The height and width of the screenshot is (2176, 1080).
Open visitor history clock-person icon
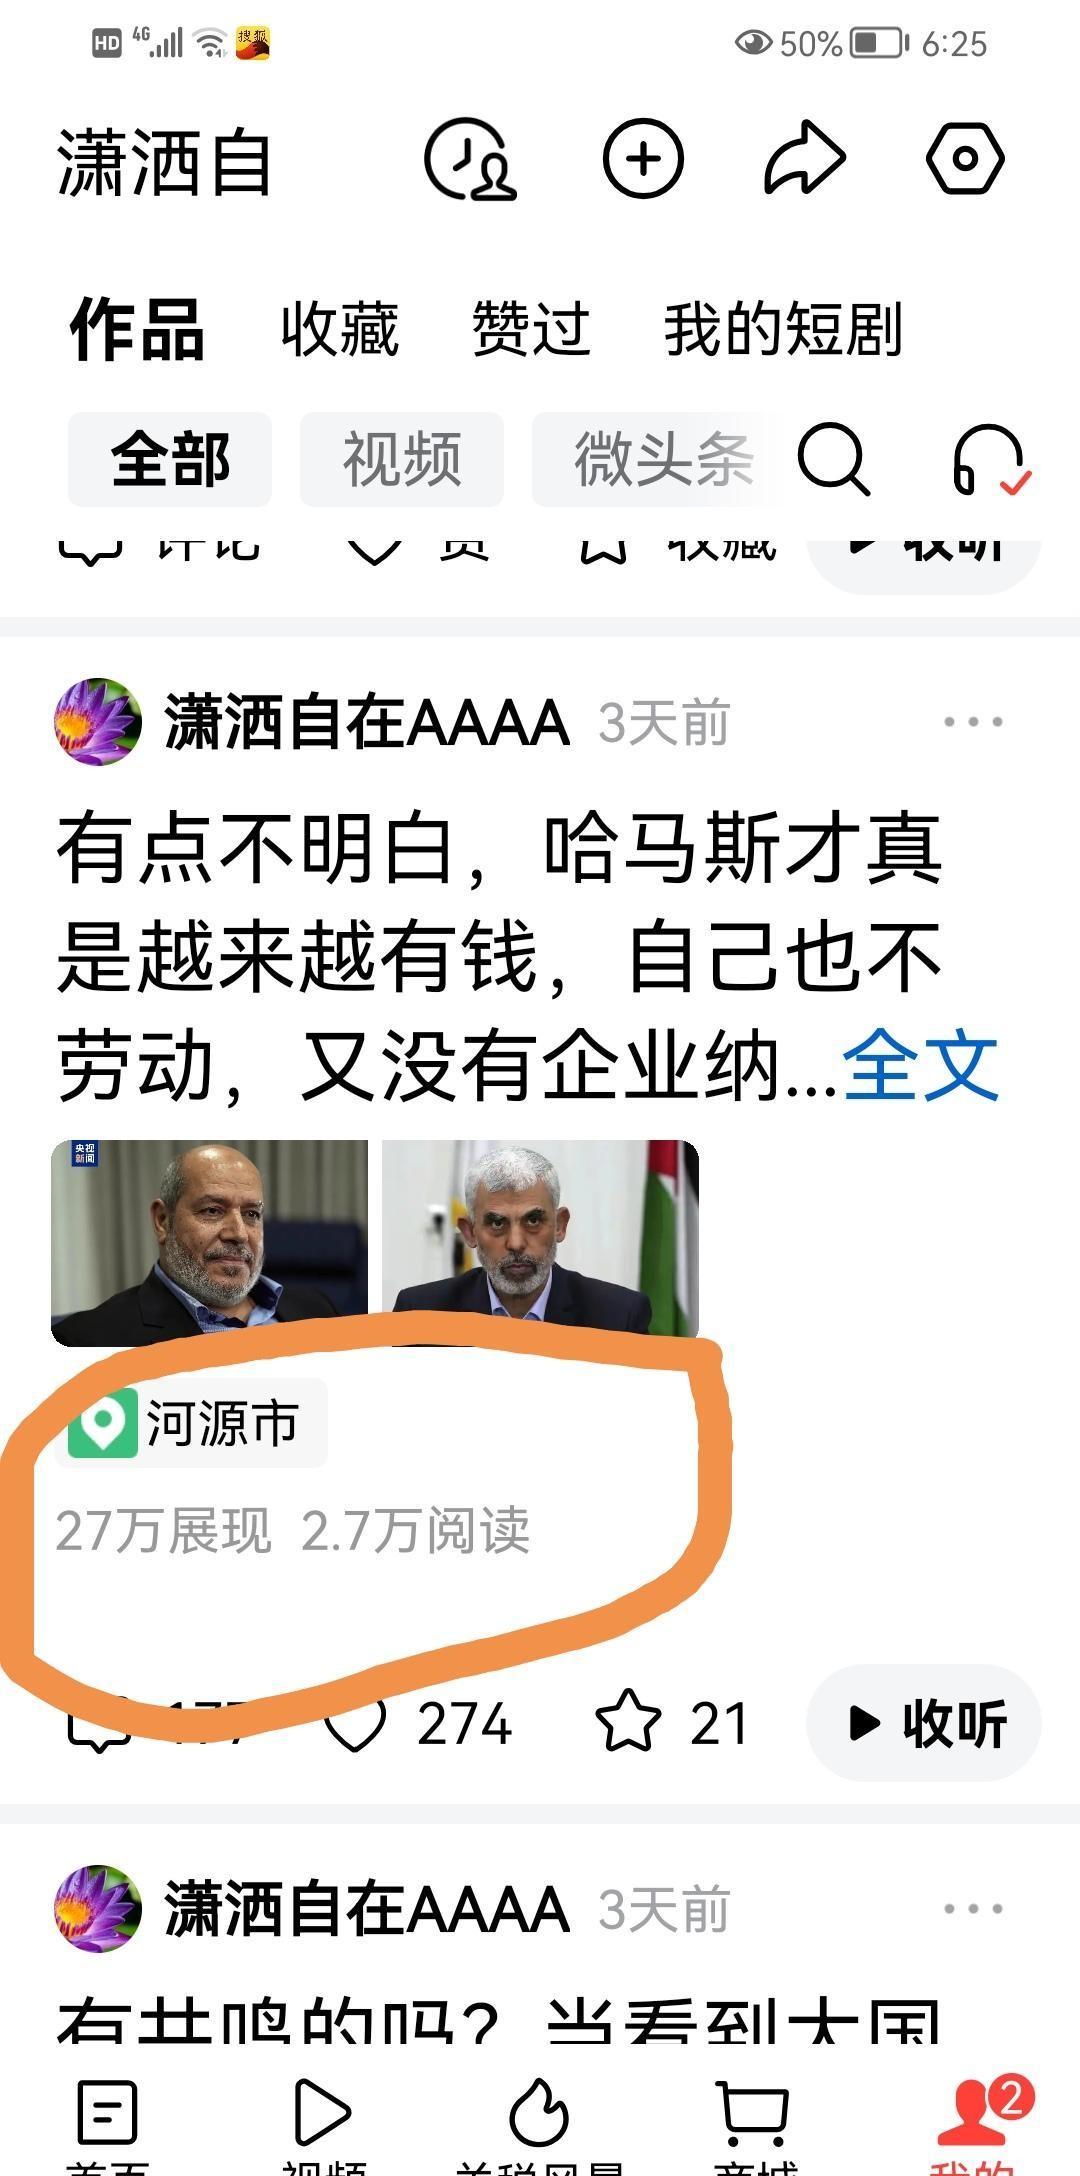click(x=471, y=160)
